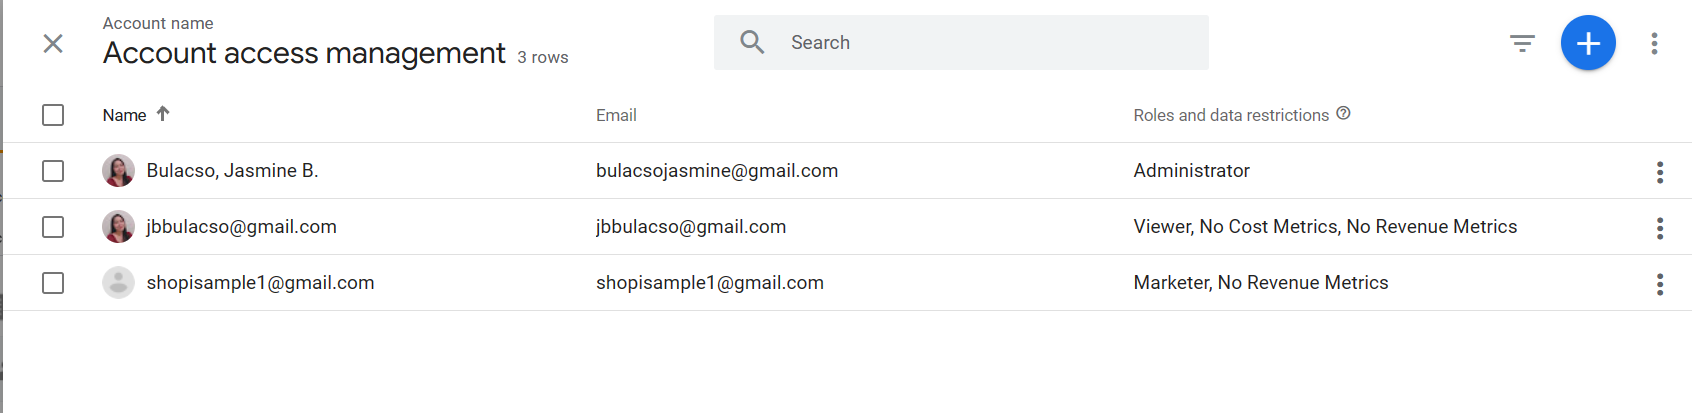Click the shopisample1 default avatar icon
The height and width of the screenshot is (413, 1692).
[118, 283]
